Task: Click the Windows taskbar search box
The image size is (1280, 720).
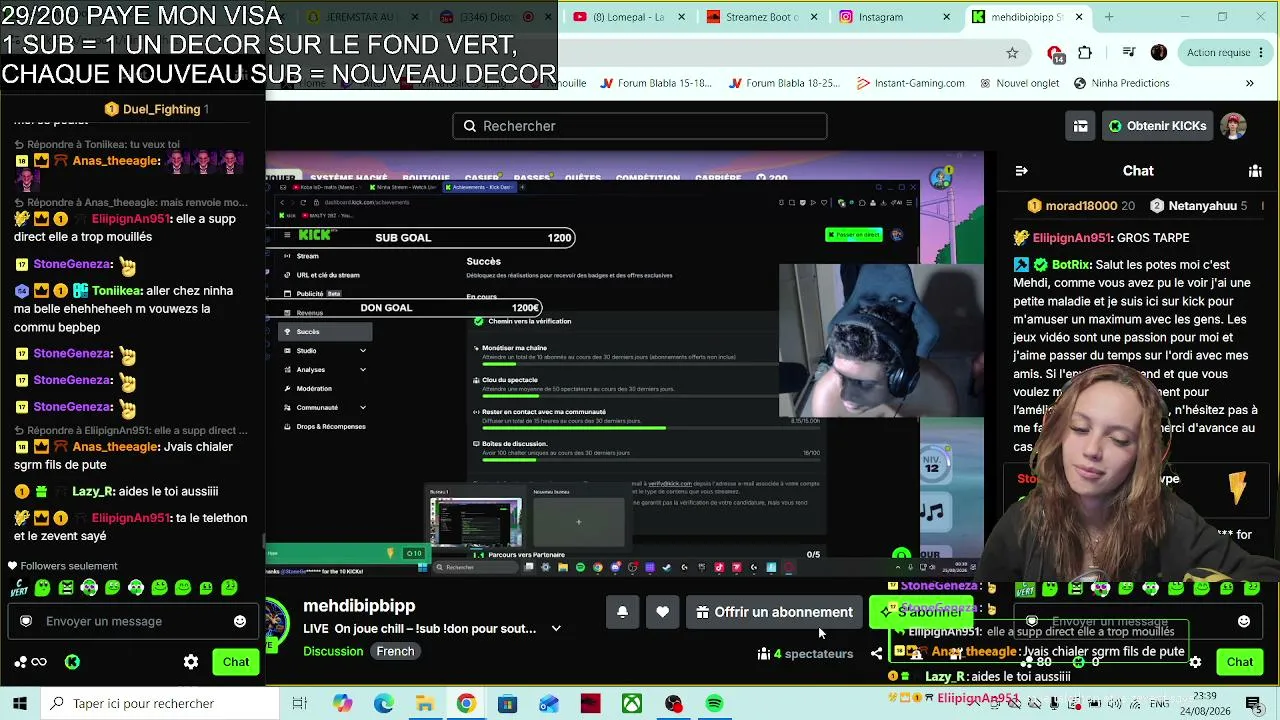Action: pos(160,704)
